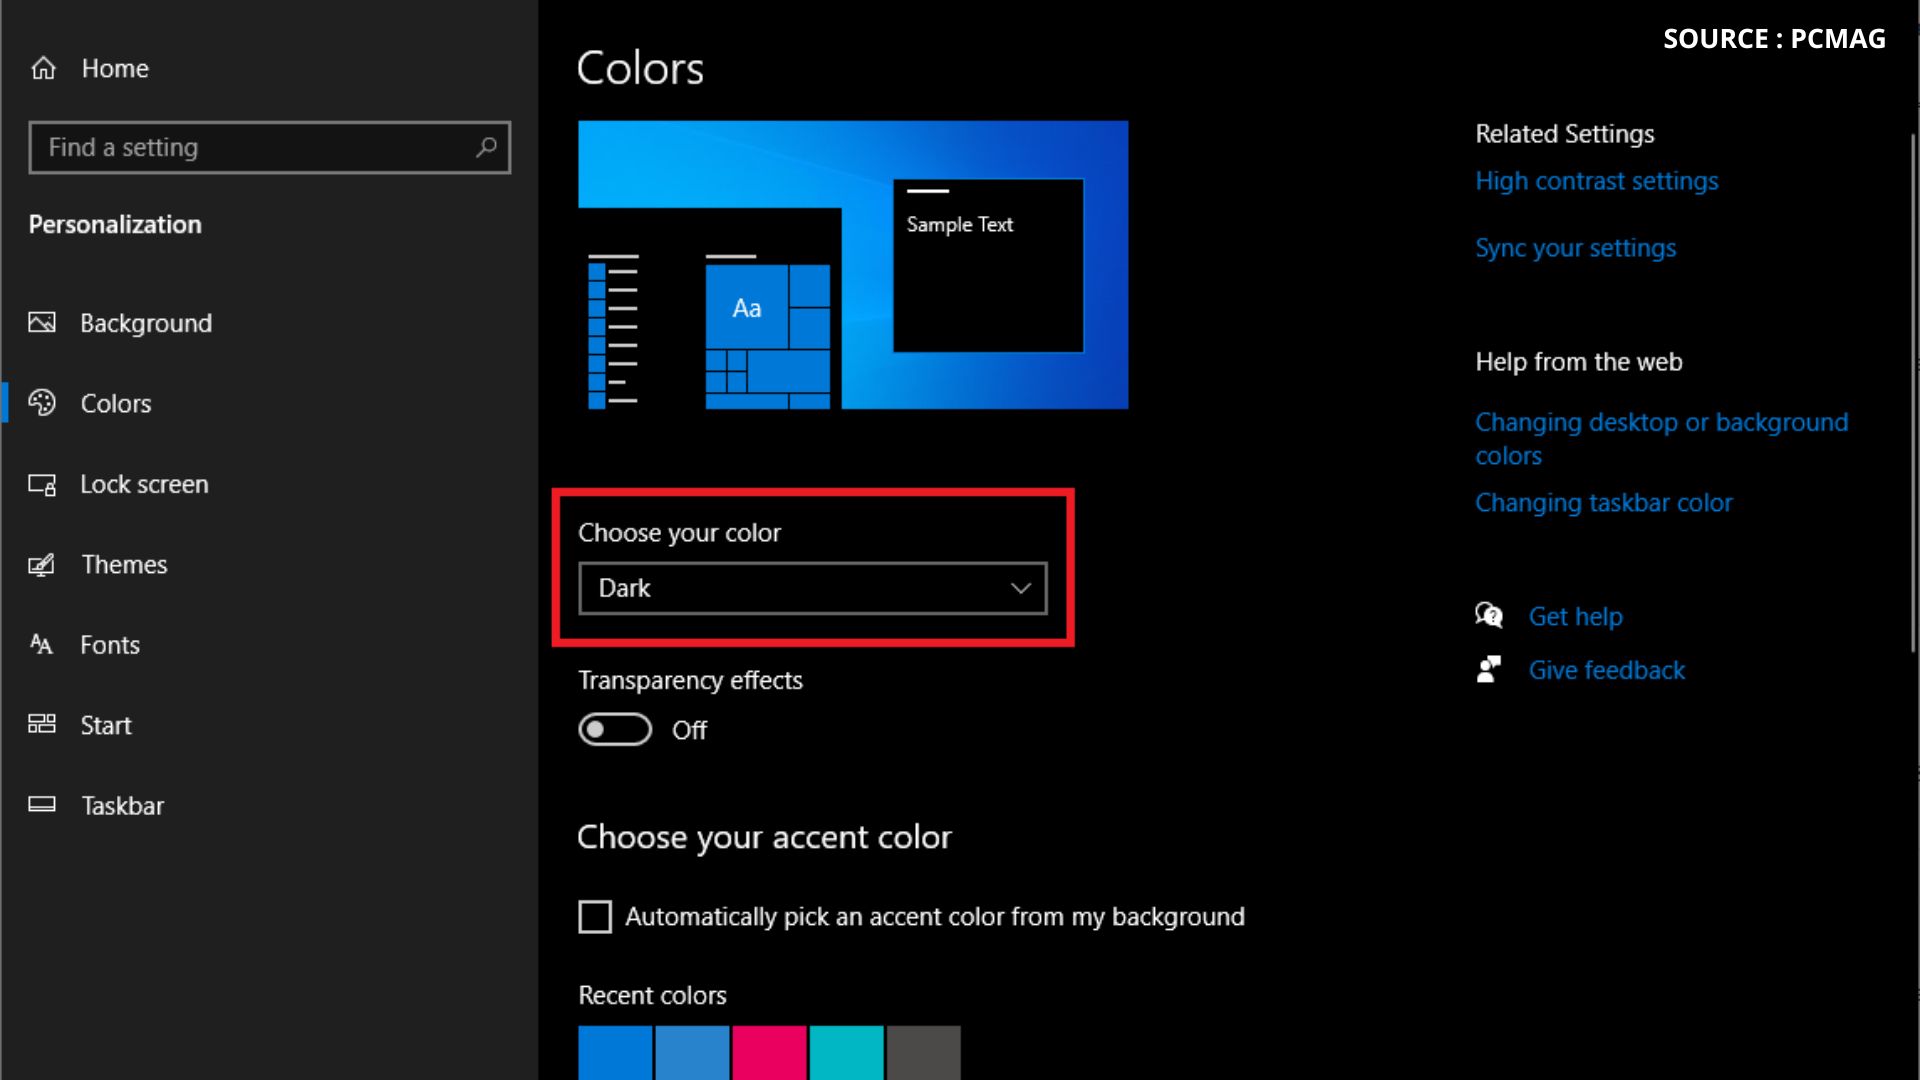Click the Sample Text preview window

(x=988, y=266)
